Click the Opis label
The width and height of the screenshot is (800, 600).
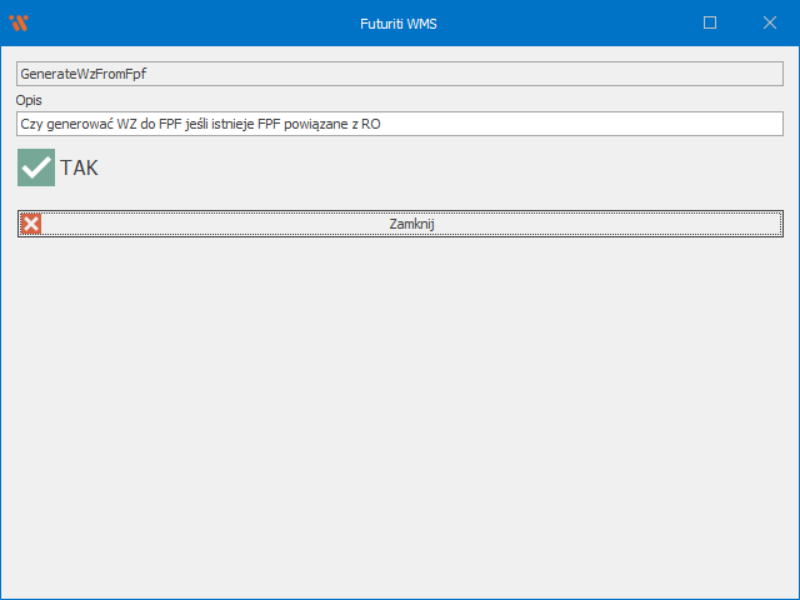(29, 100)
